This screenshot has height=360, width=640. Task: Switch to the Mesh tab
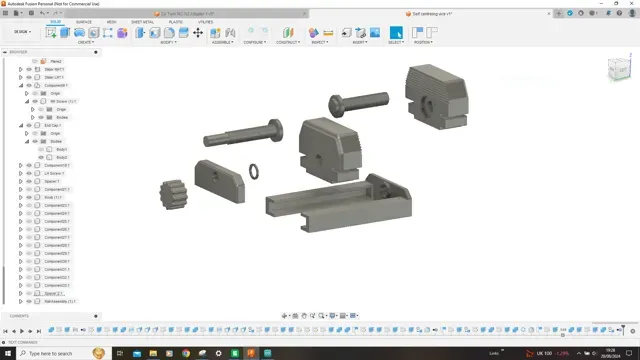[111, 22]
